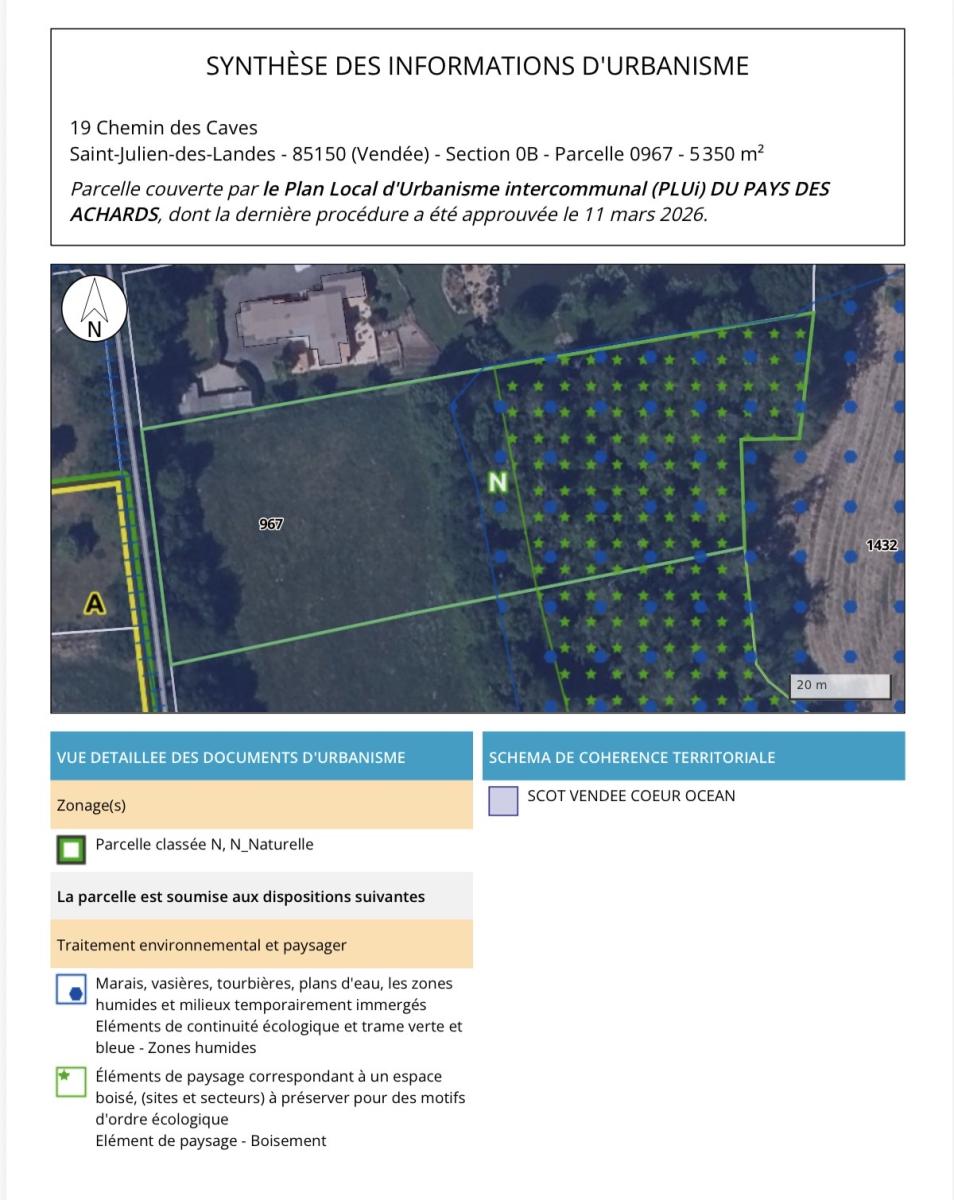Click the green N zone legend icon
The width and height of the screenshot is (954, 1200).
(70, 850)
